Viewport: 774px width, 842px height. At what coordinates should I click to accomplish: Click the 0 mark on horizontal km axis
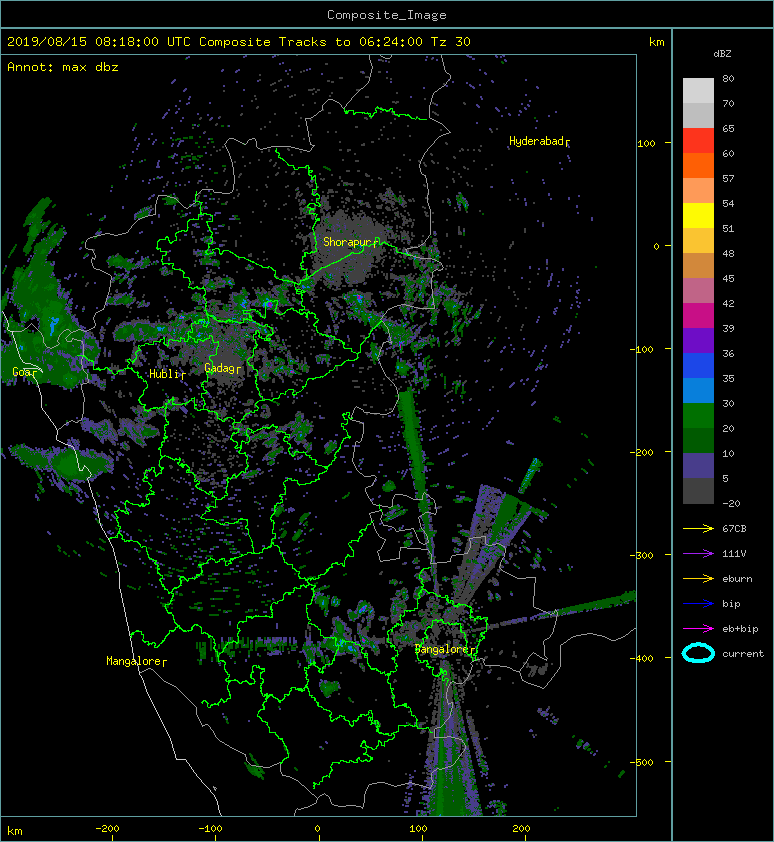tap(317, 829)
